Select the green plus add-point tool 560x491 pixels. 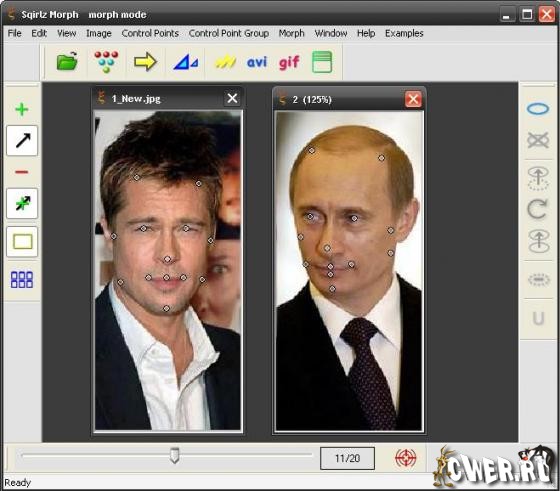pos(22,109)
